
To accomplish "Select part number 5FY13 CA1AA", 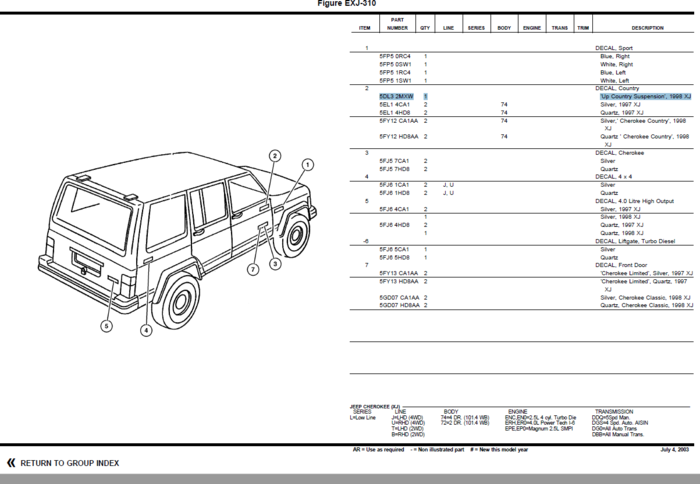I will click(399, 273).
